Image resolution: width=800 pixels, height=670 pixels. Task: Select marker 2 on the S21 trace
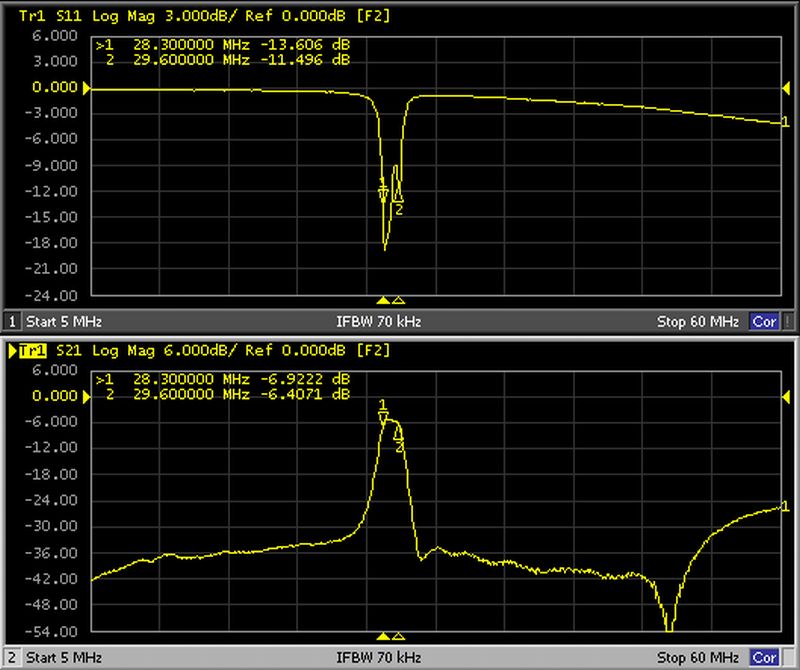click(398, 436)
